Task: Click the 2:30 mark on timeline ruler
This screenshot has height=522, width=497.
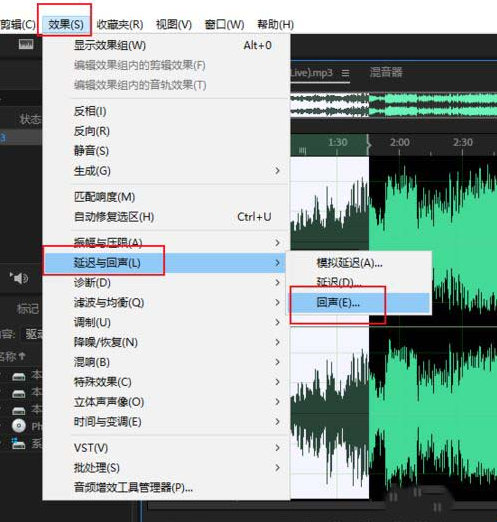Action: point(462,143)
